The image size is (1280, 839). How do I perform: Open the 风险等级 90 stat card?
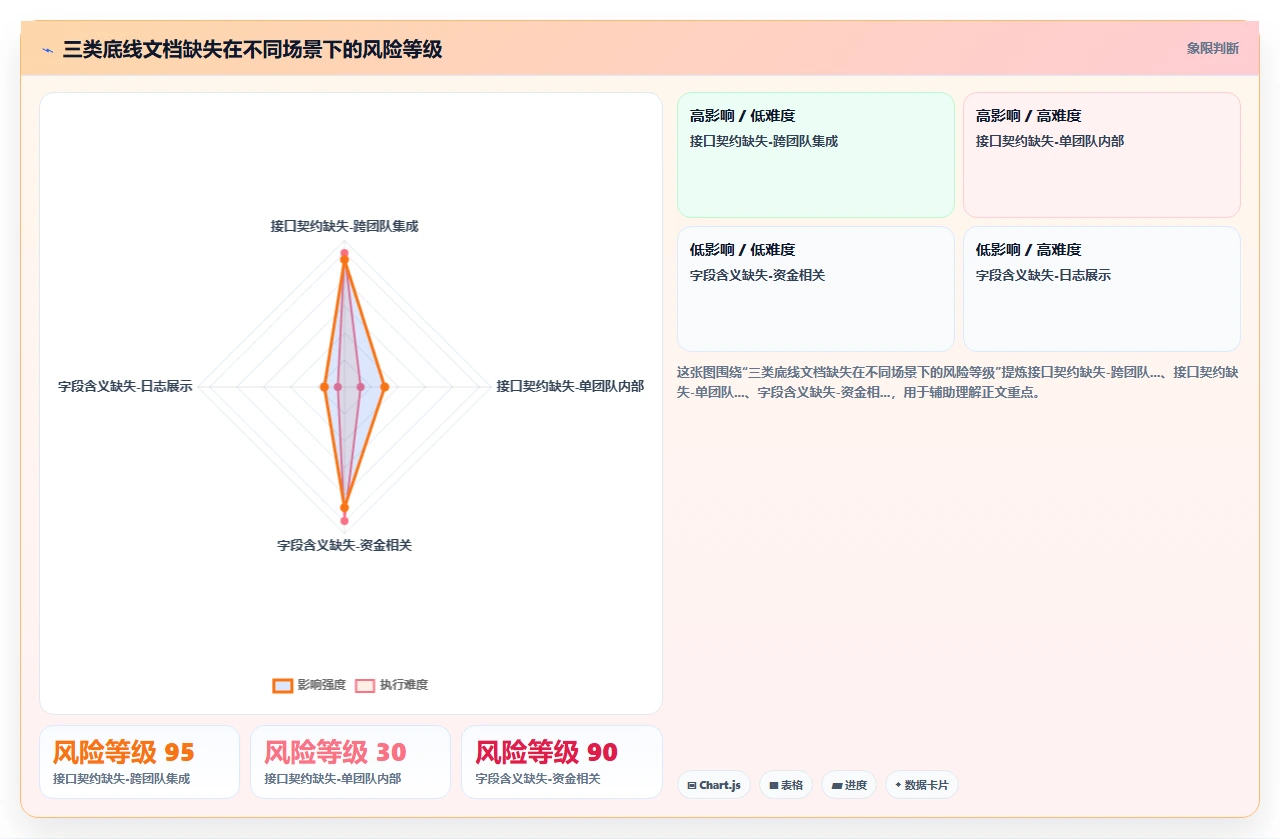562,762
